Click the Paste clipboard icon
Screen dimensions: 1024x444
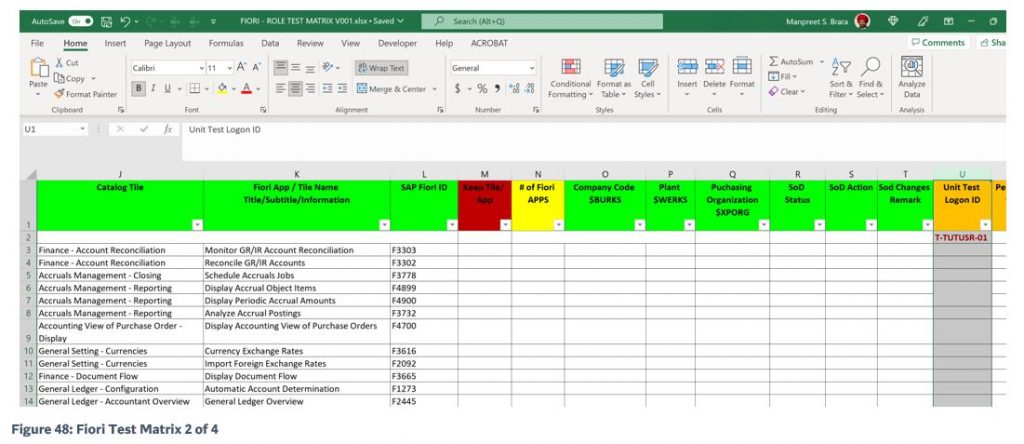coord(39,69)
